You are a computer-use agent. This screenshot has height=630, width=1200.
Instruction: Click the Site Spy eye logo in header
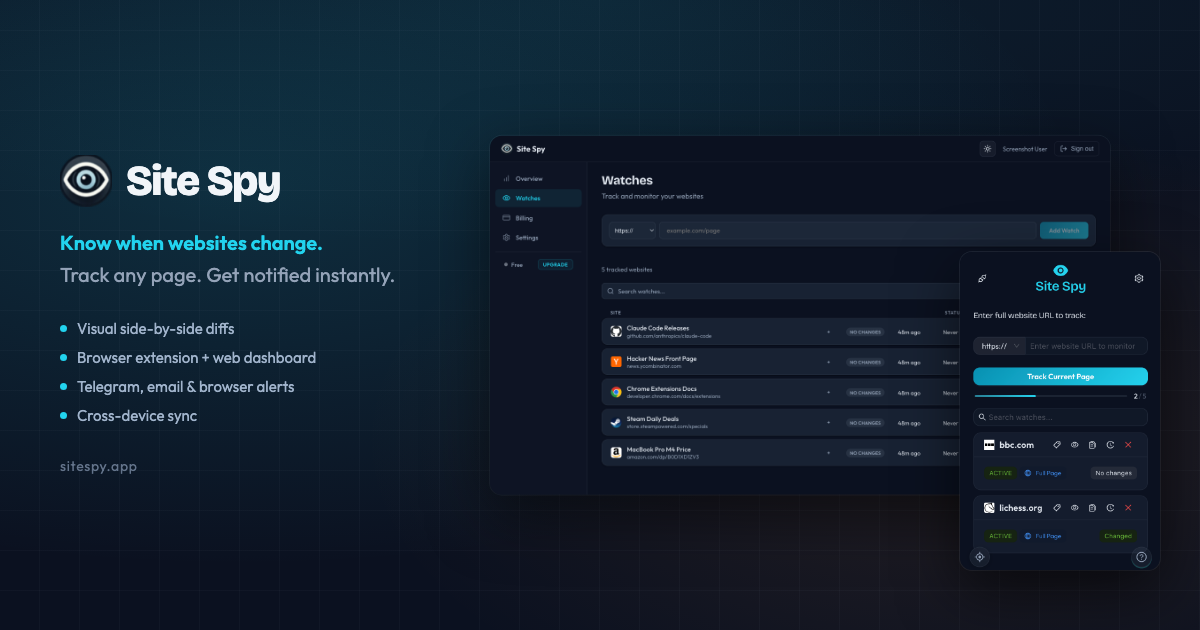point(506,148)
